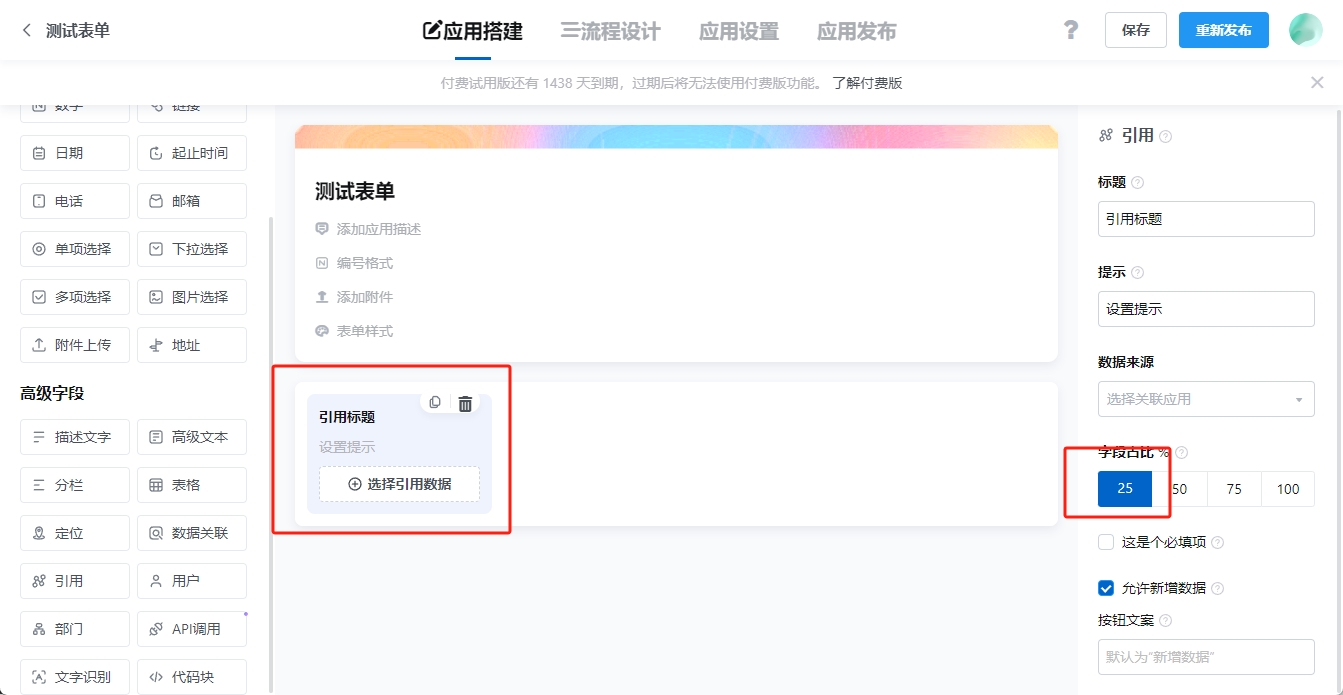The image size is (1343, 695).
Task: Click the 按钮文案 input field
Action: click(x=1205, y=657)
